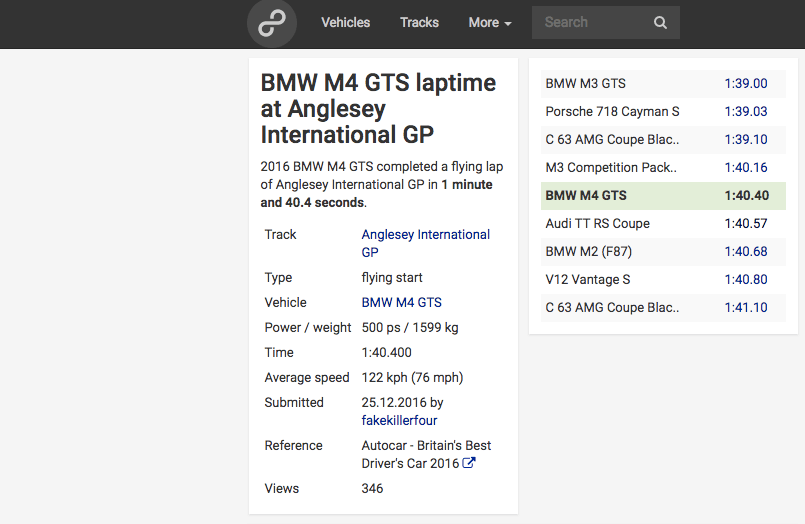Click the Porsche 718 Cayman S name
This screenshot has width=805, height=524.
612,111
